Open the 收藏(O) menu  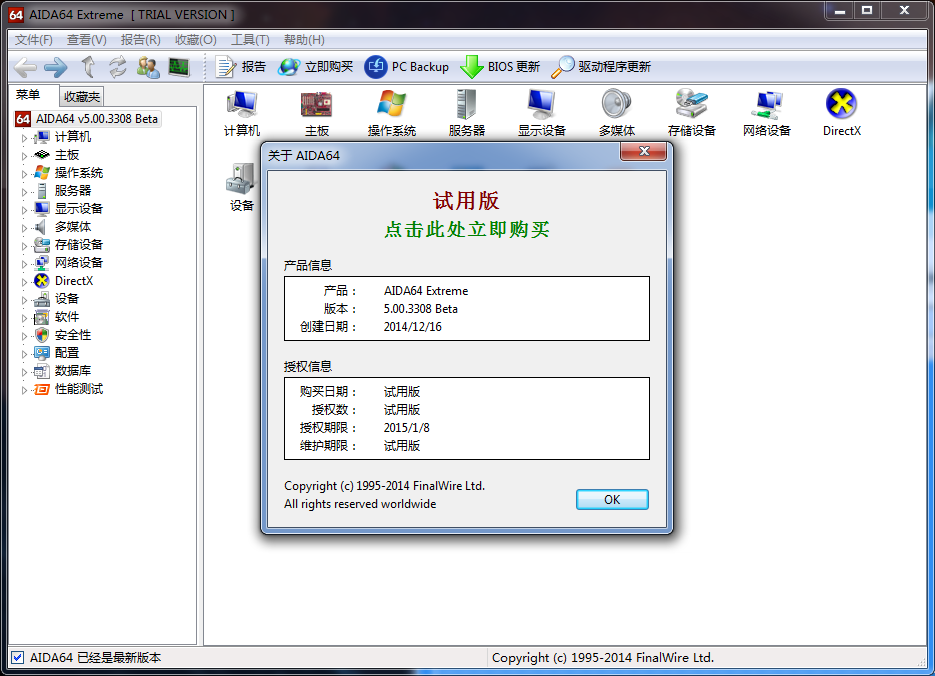[196, 40]
